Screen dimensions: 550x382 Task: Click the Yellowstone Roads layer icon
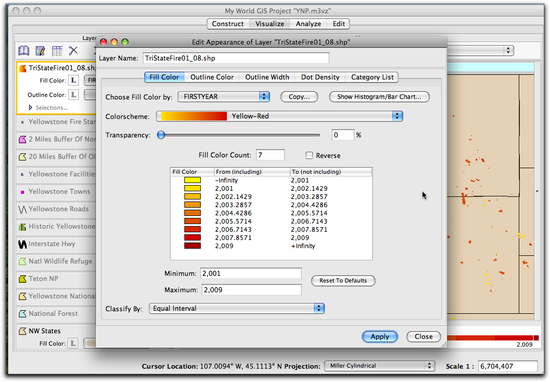click(x=22, y=209)
